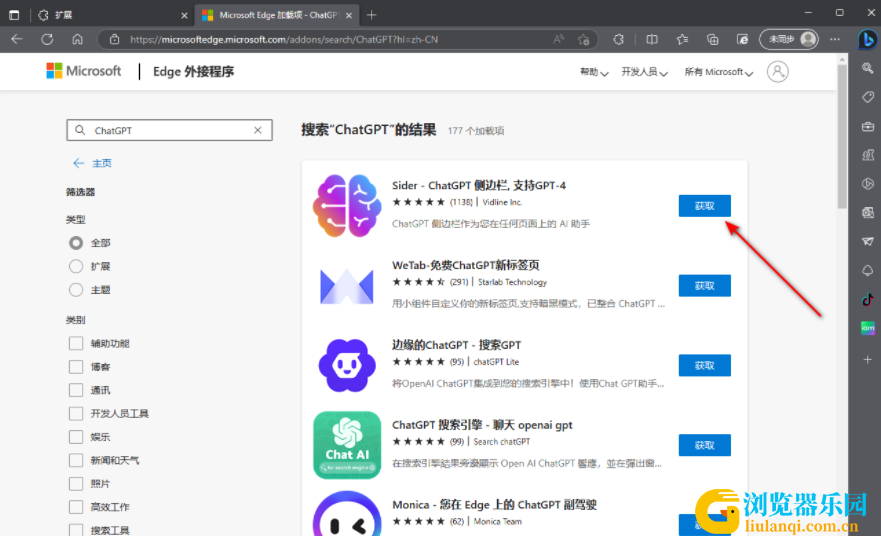Image resolution: width=881 pixels, height=536 pixels.
Task: Open the Sider brain logo thumbnail
Action: (x=347, y=206)
